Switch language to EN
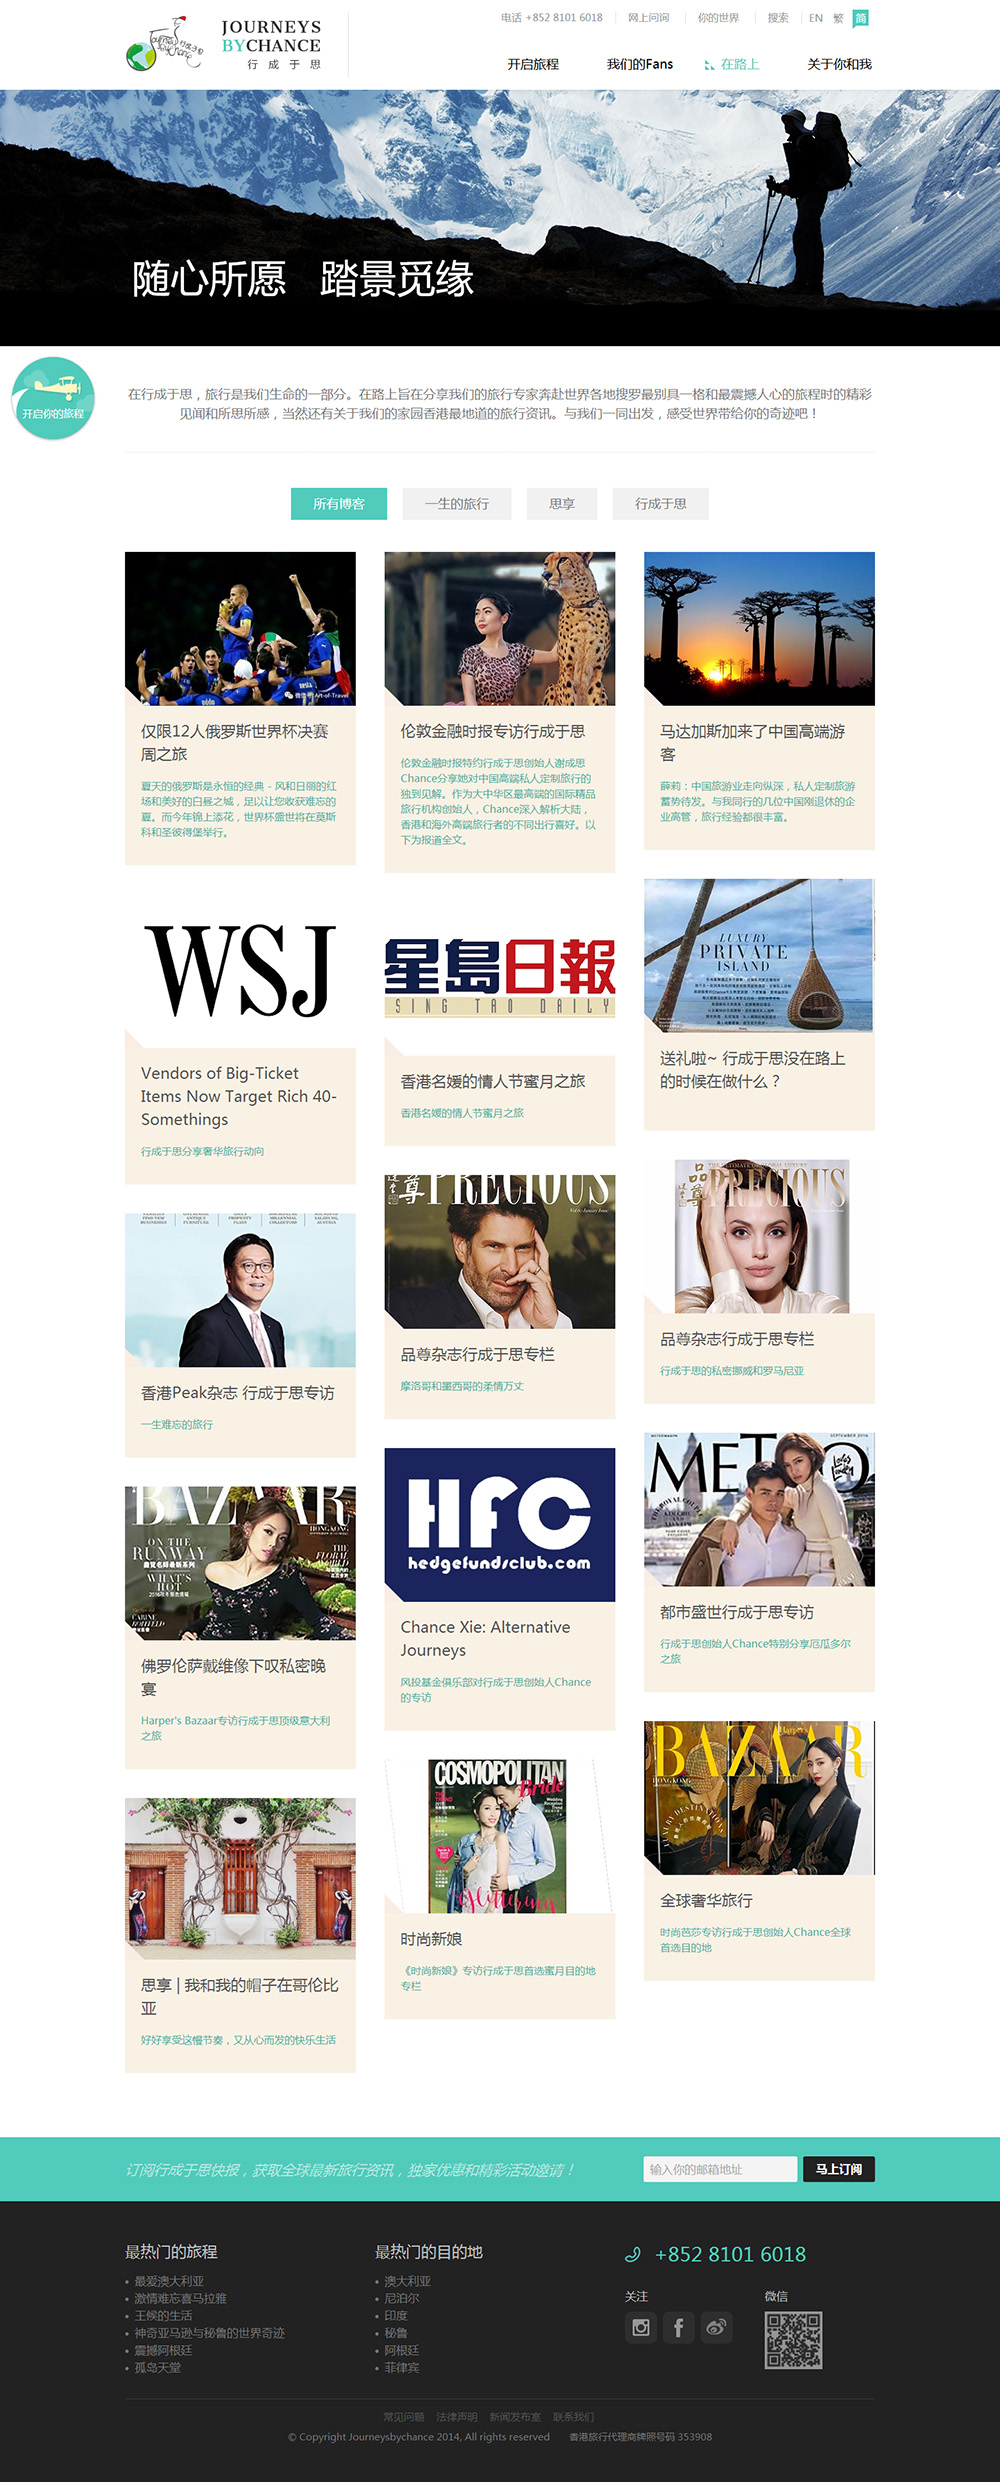Screen dimensions: 1000x2482 (816, 18)
